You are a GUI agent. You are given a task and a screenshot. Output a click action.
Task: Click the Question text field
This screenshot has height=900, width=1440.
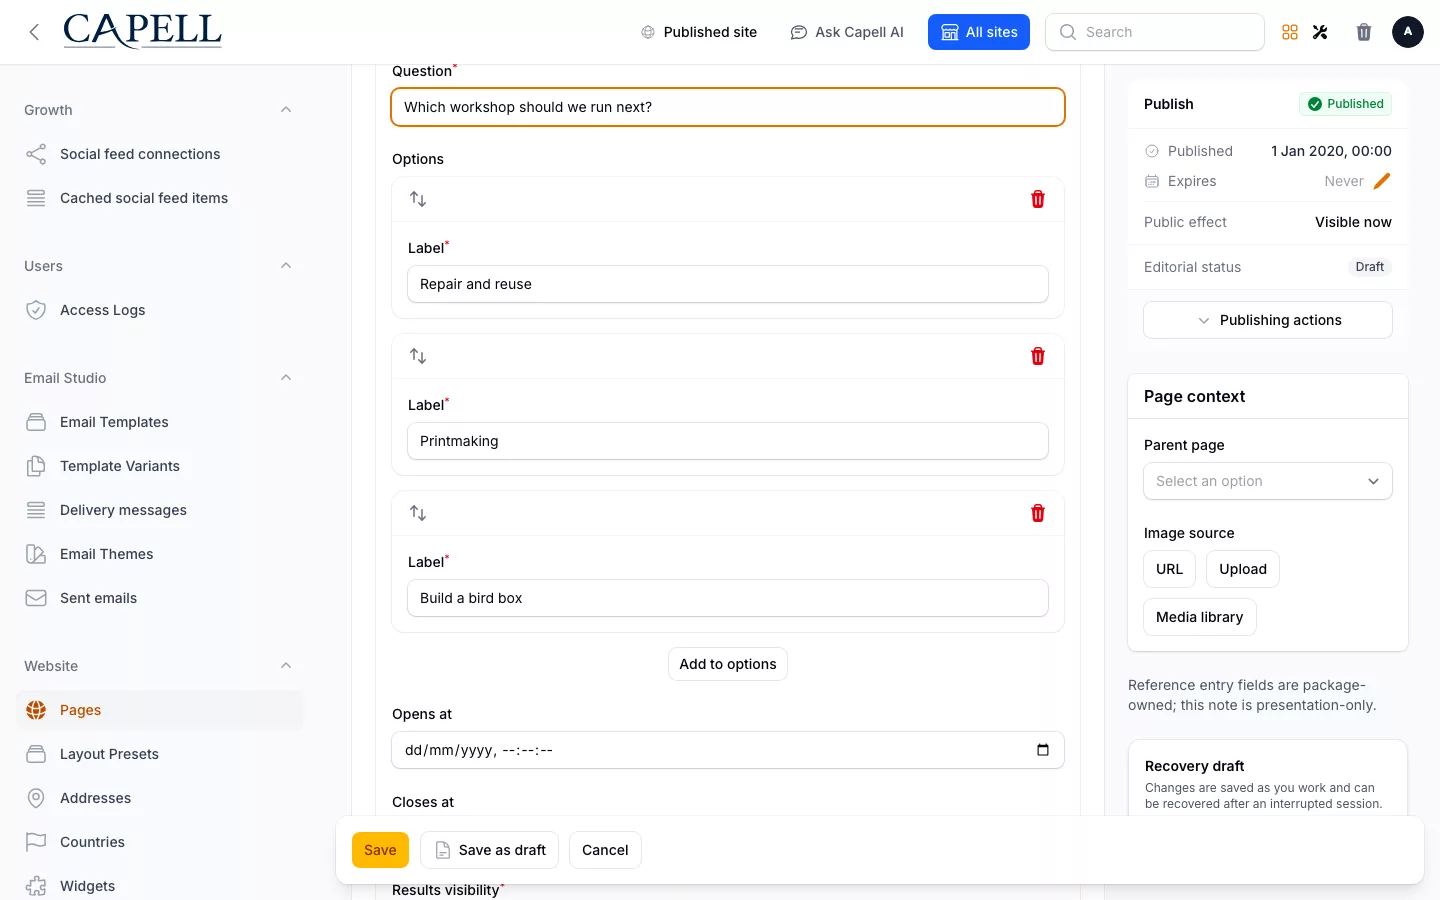point(728,107)
